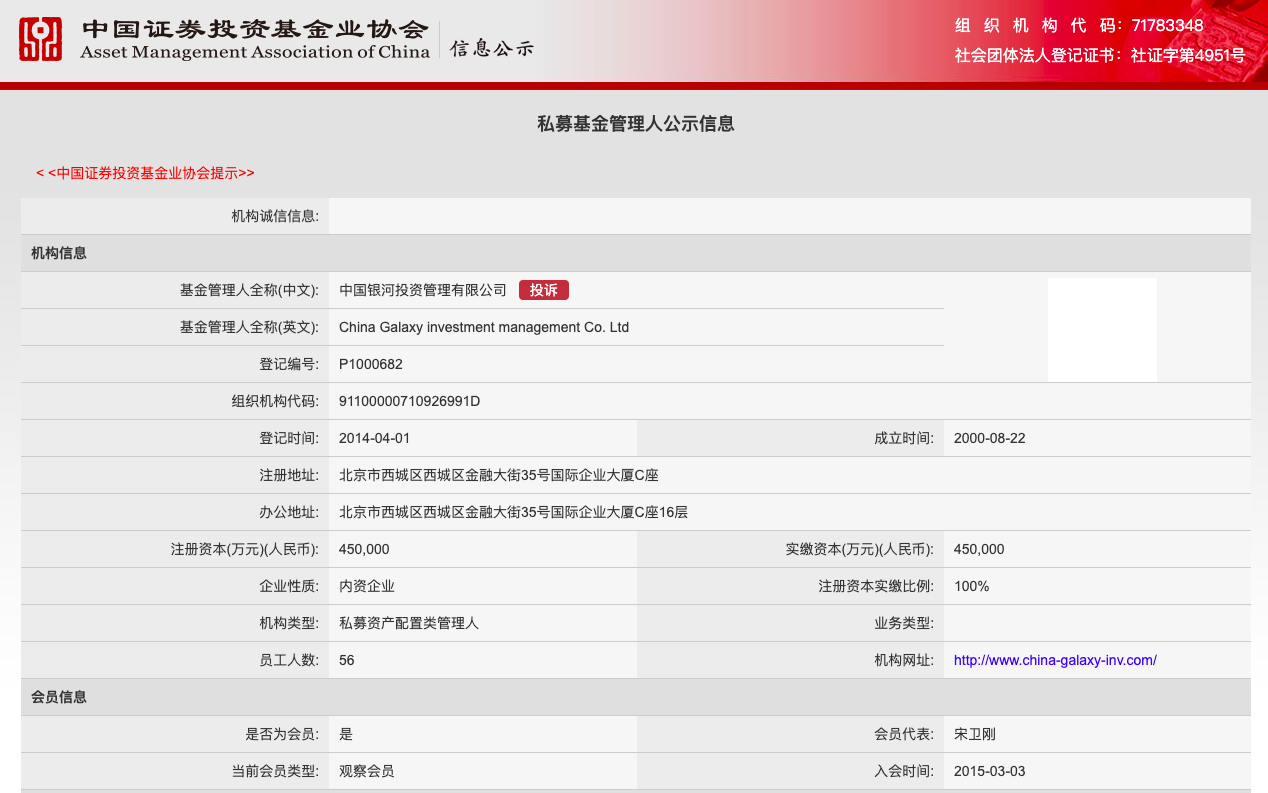This screenshot has height=793, width=1268.
Task: Select institution type 私募资产配置类管理人
Action: [409, 623]
